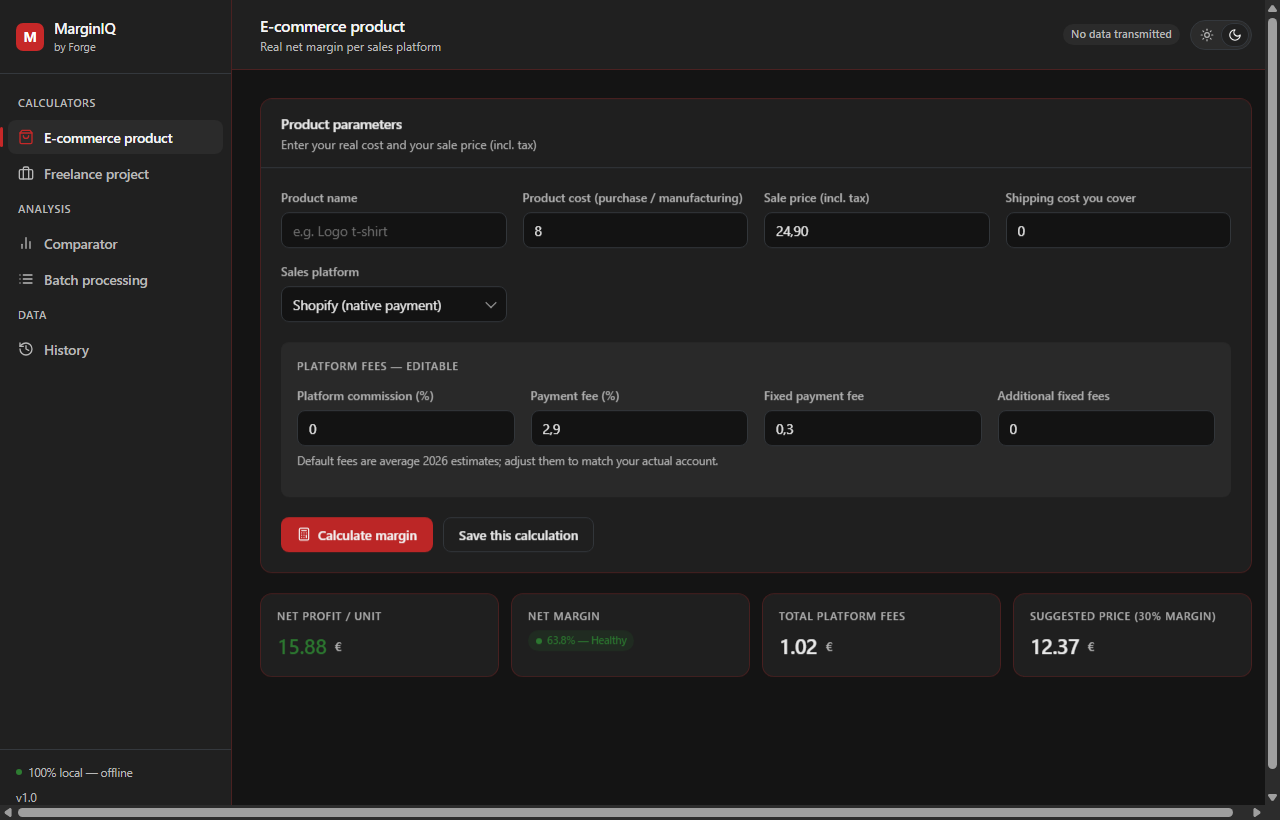1280x820 pixels.
Task: Switch to dark theme moon icon
Action: click(1235, 35)
